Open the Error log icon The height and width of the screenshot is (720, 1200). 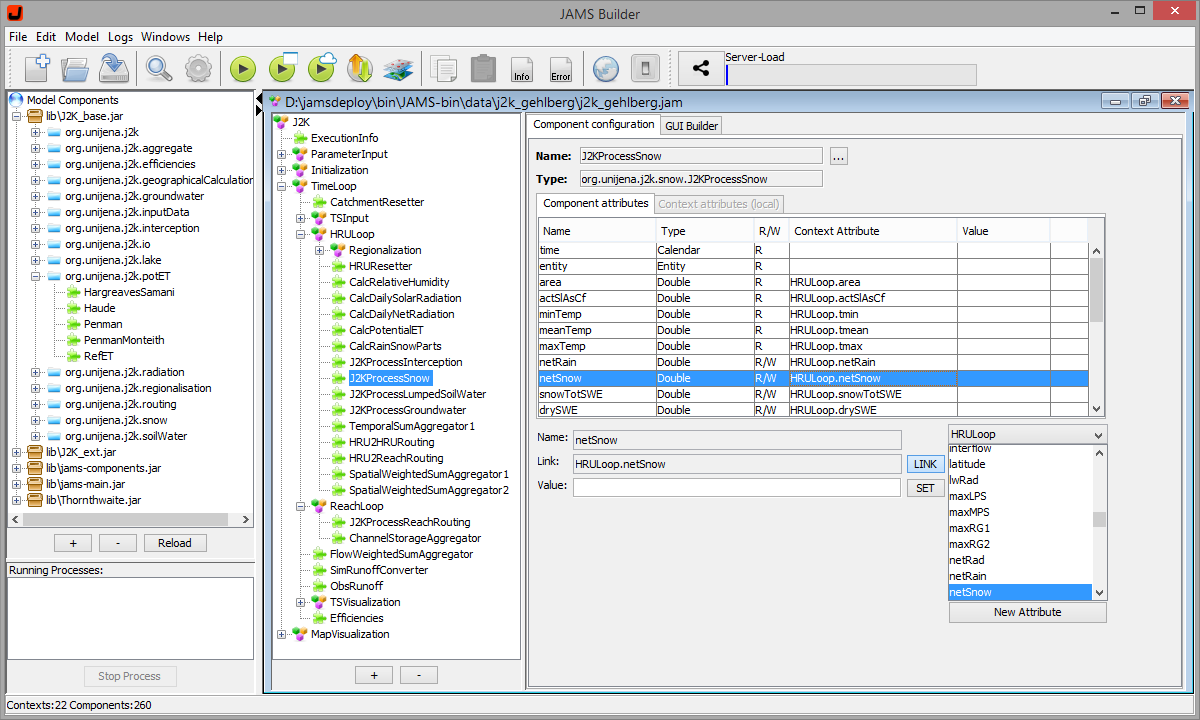pos(561,68)
